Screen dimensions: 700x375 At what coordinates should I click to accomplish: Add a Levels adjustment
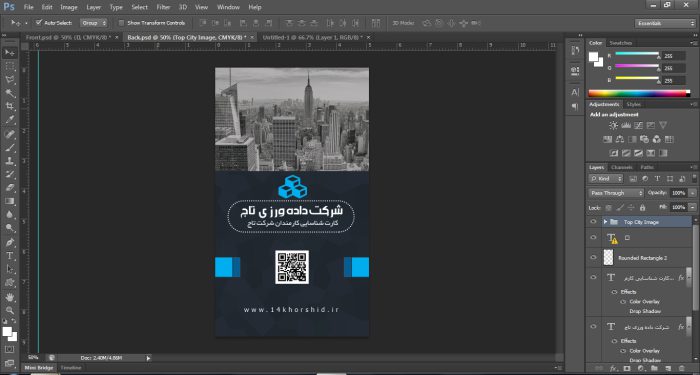(x=626, y=125)
